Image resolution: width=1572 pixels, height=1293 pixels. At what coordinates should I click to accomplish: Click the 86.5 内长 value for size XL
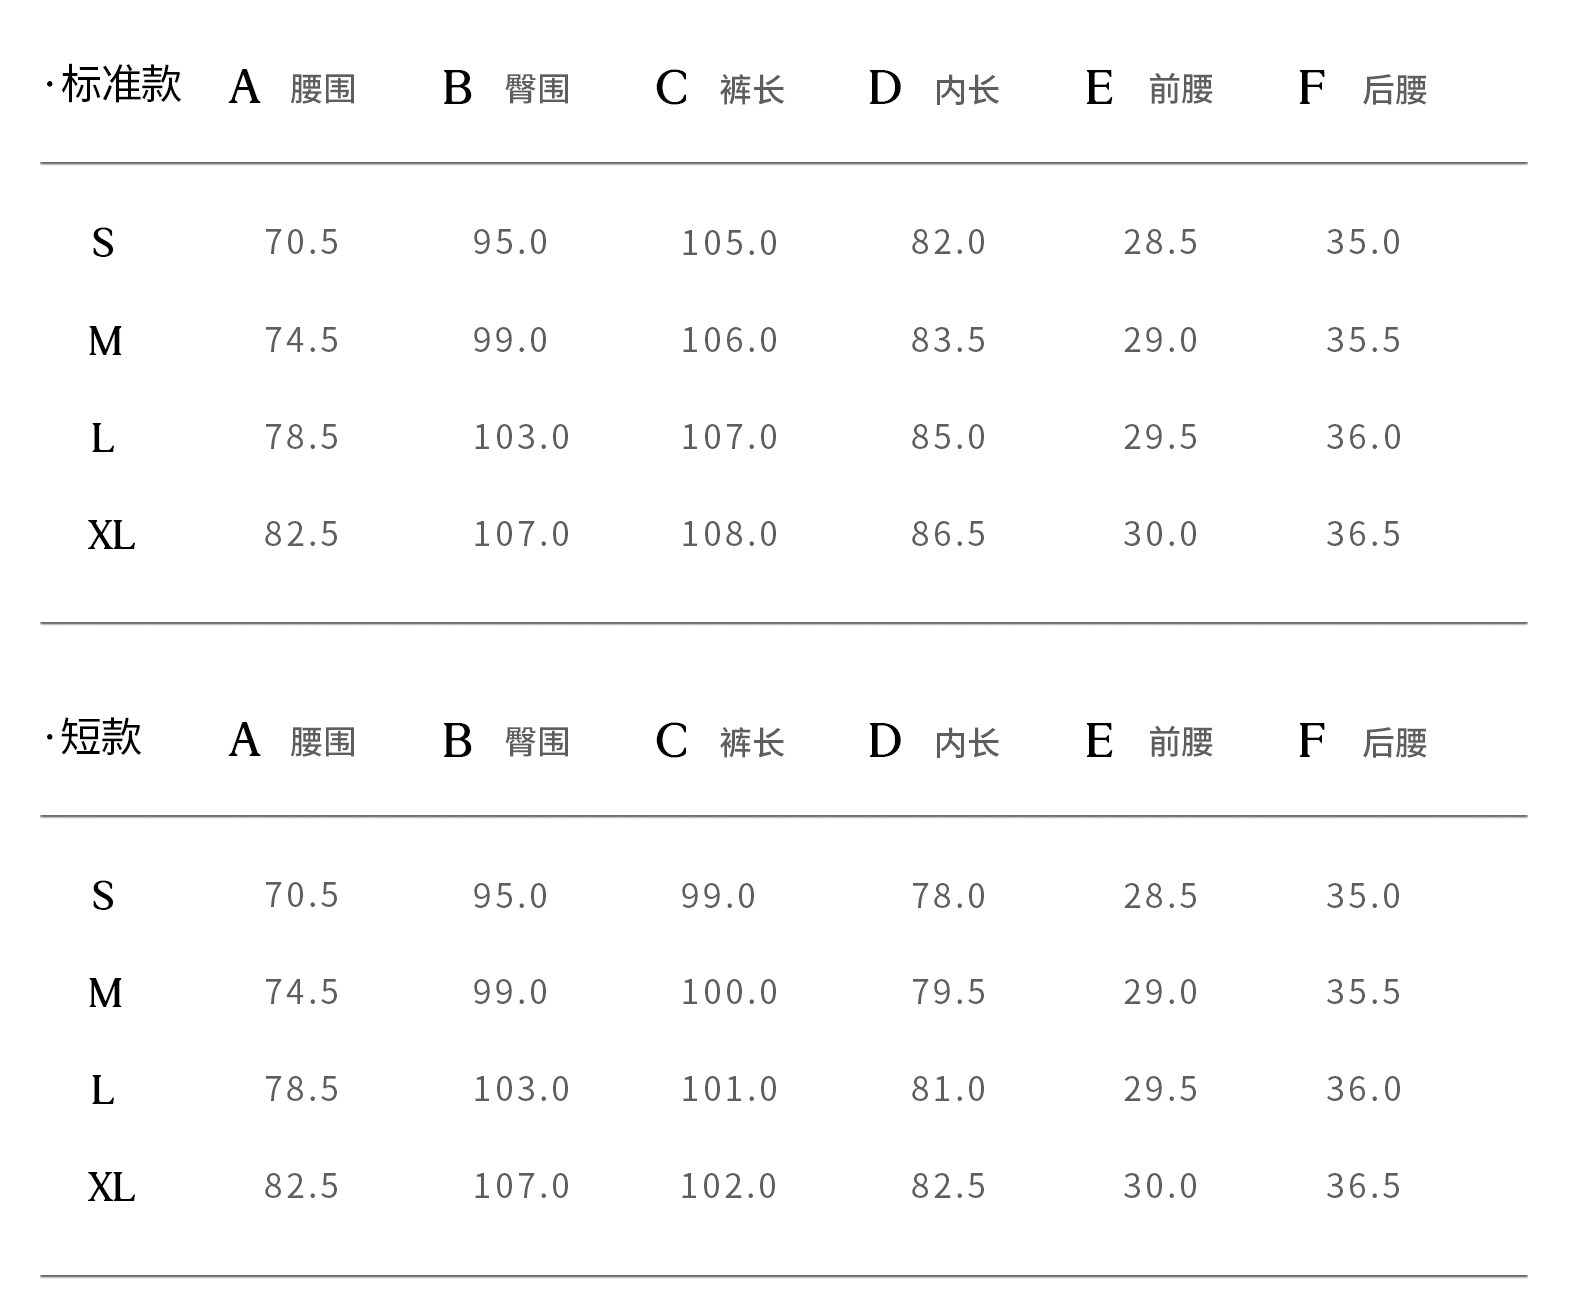pos(948,534)
